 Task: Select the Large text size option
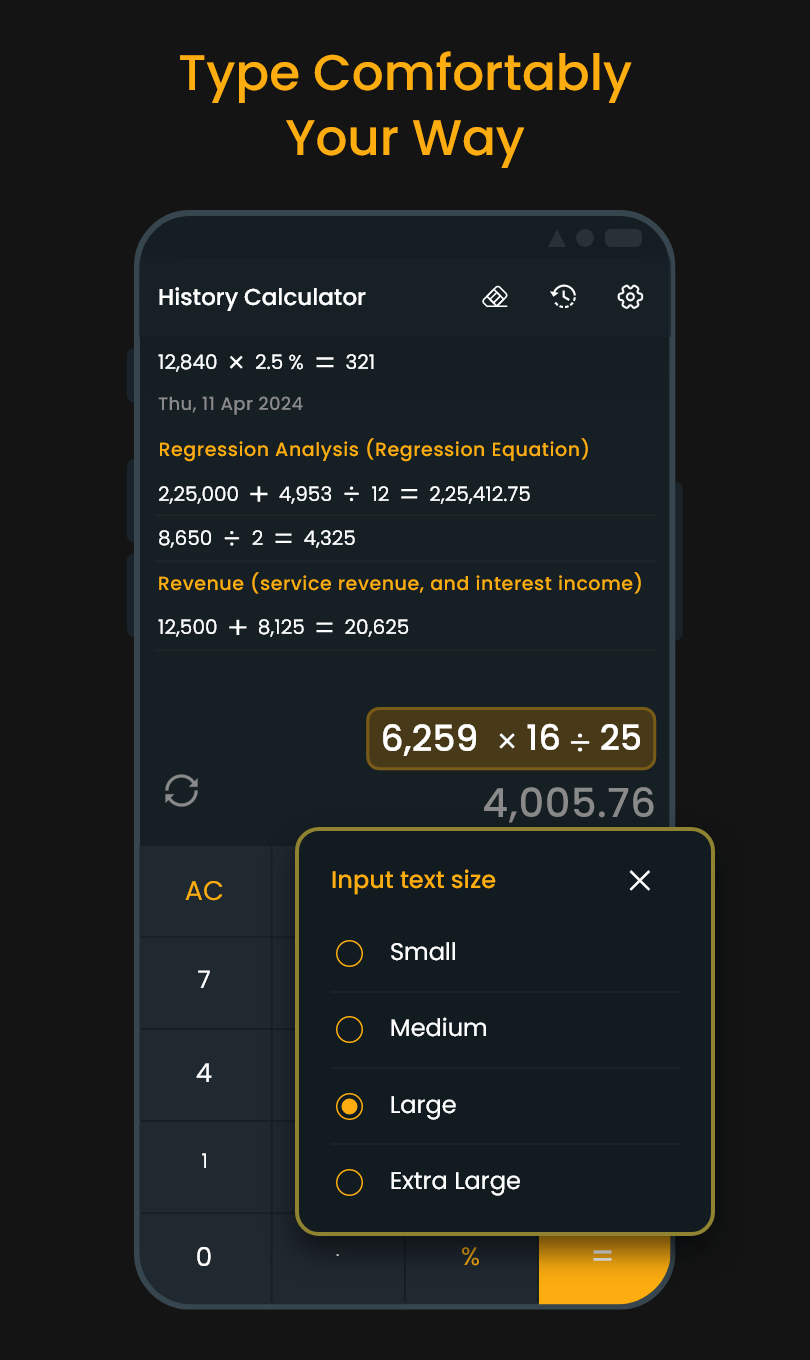[349, 1106]
